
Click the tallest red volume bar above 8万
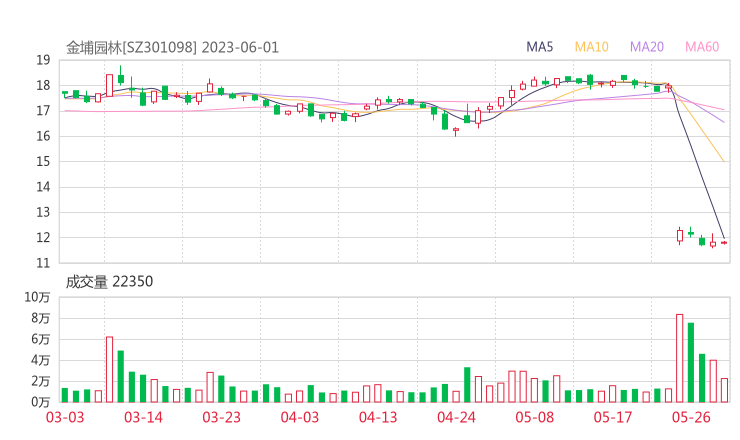click(680, 358)
